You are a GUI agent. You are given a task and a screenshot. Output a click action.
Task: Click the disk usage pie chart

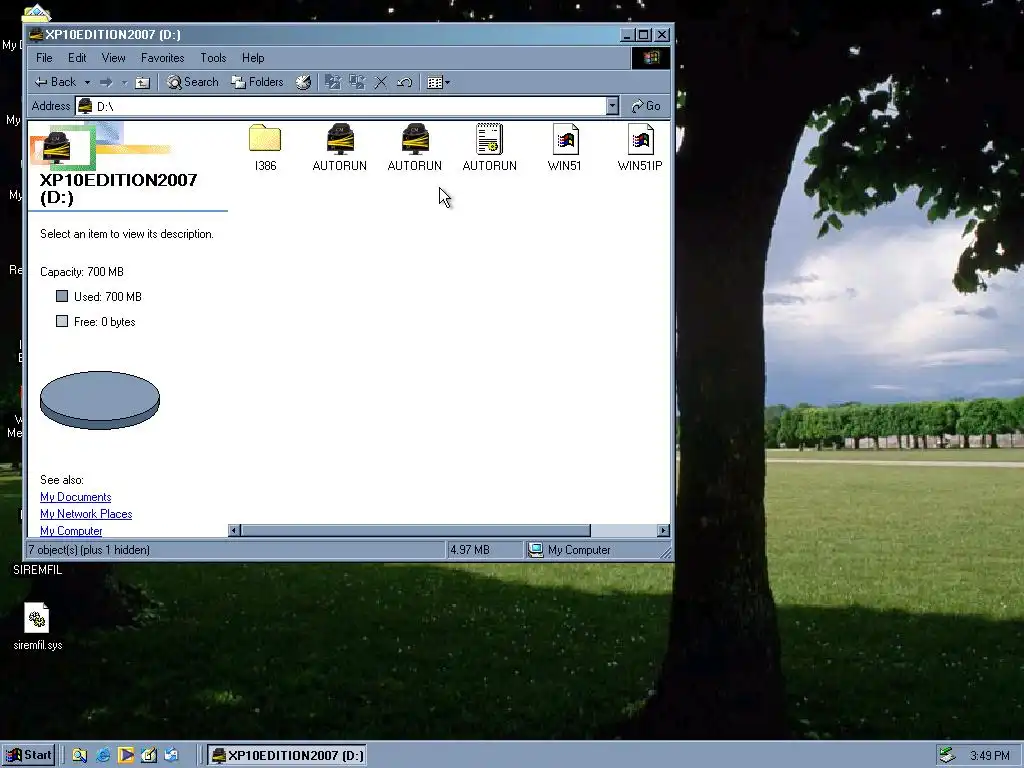[x=100, y=400]
